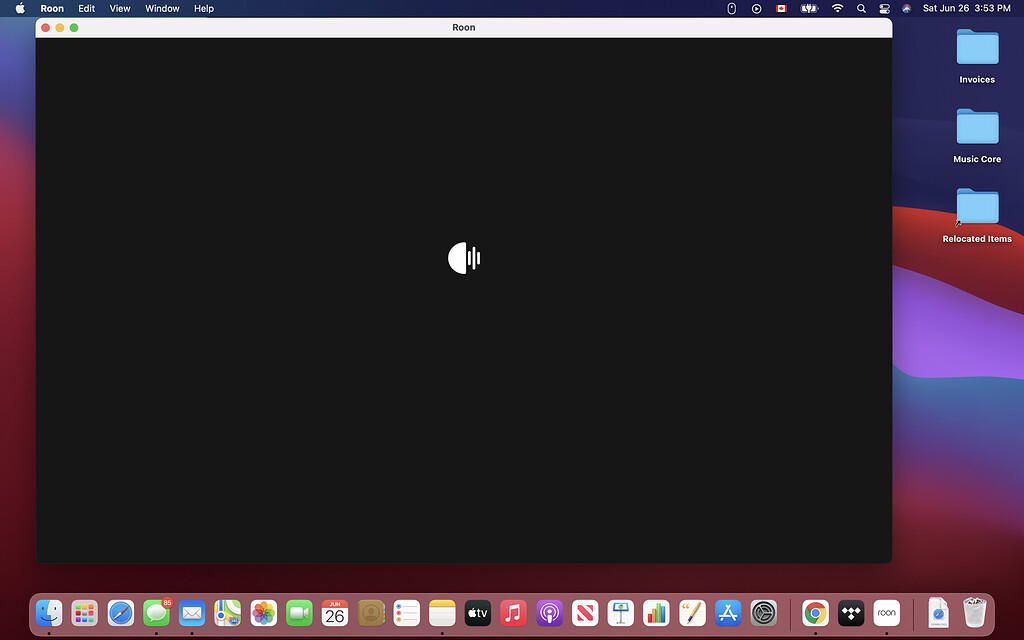Open Google Chrome from the Dock

[814, 613]
